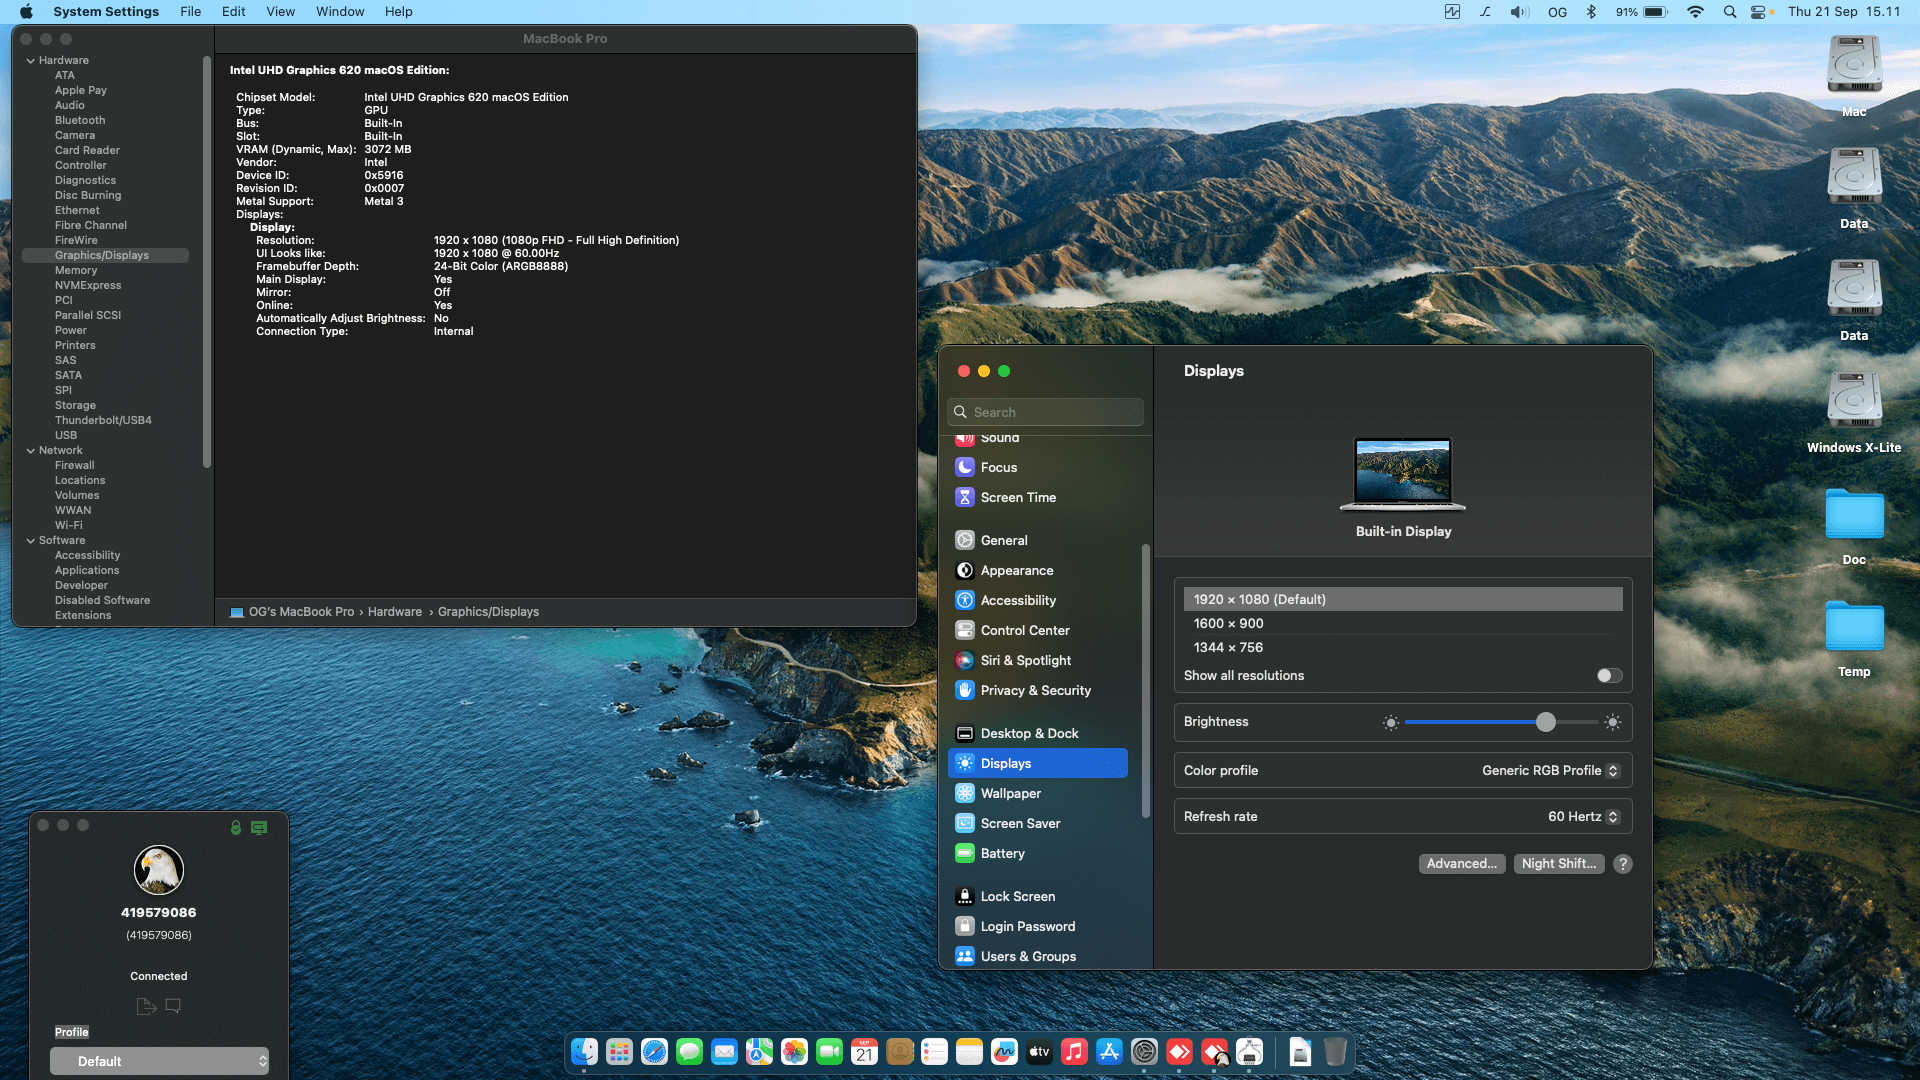Open the chat icon in the AnyDesk window

coord(174,1006)
